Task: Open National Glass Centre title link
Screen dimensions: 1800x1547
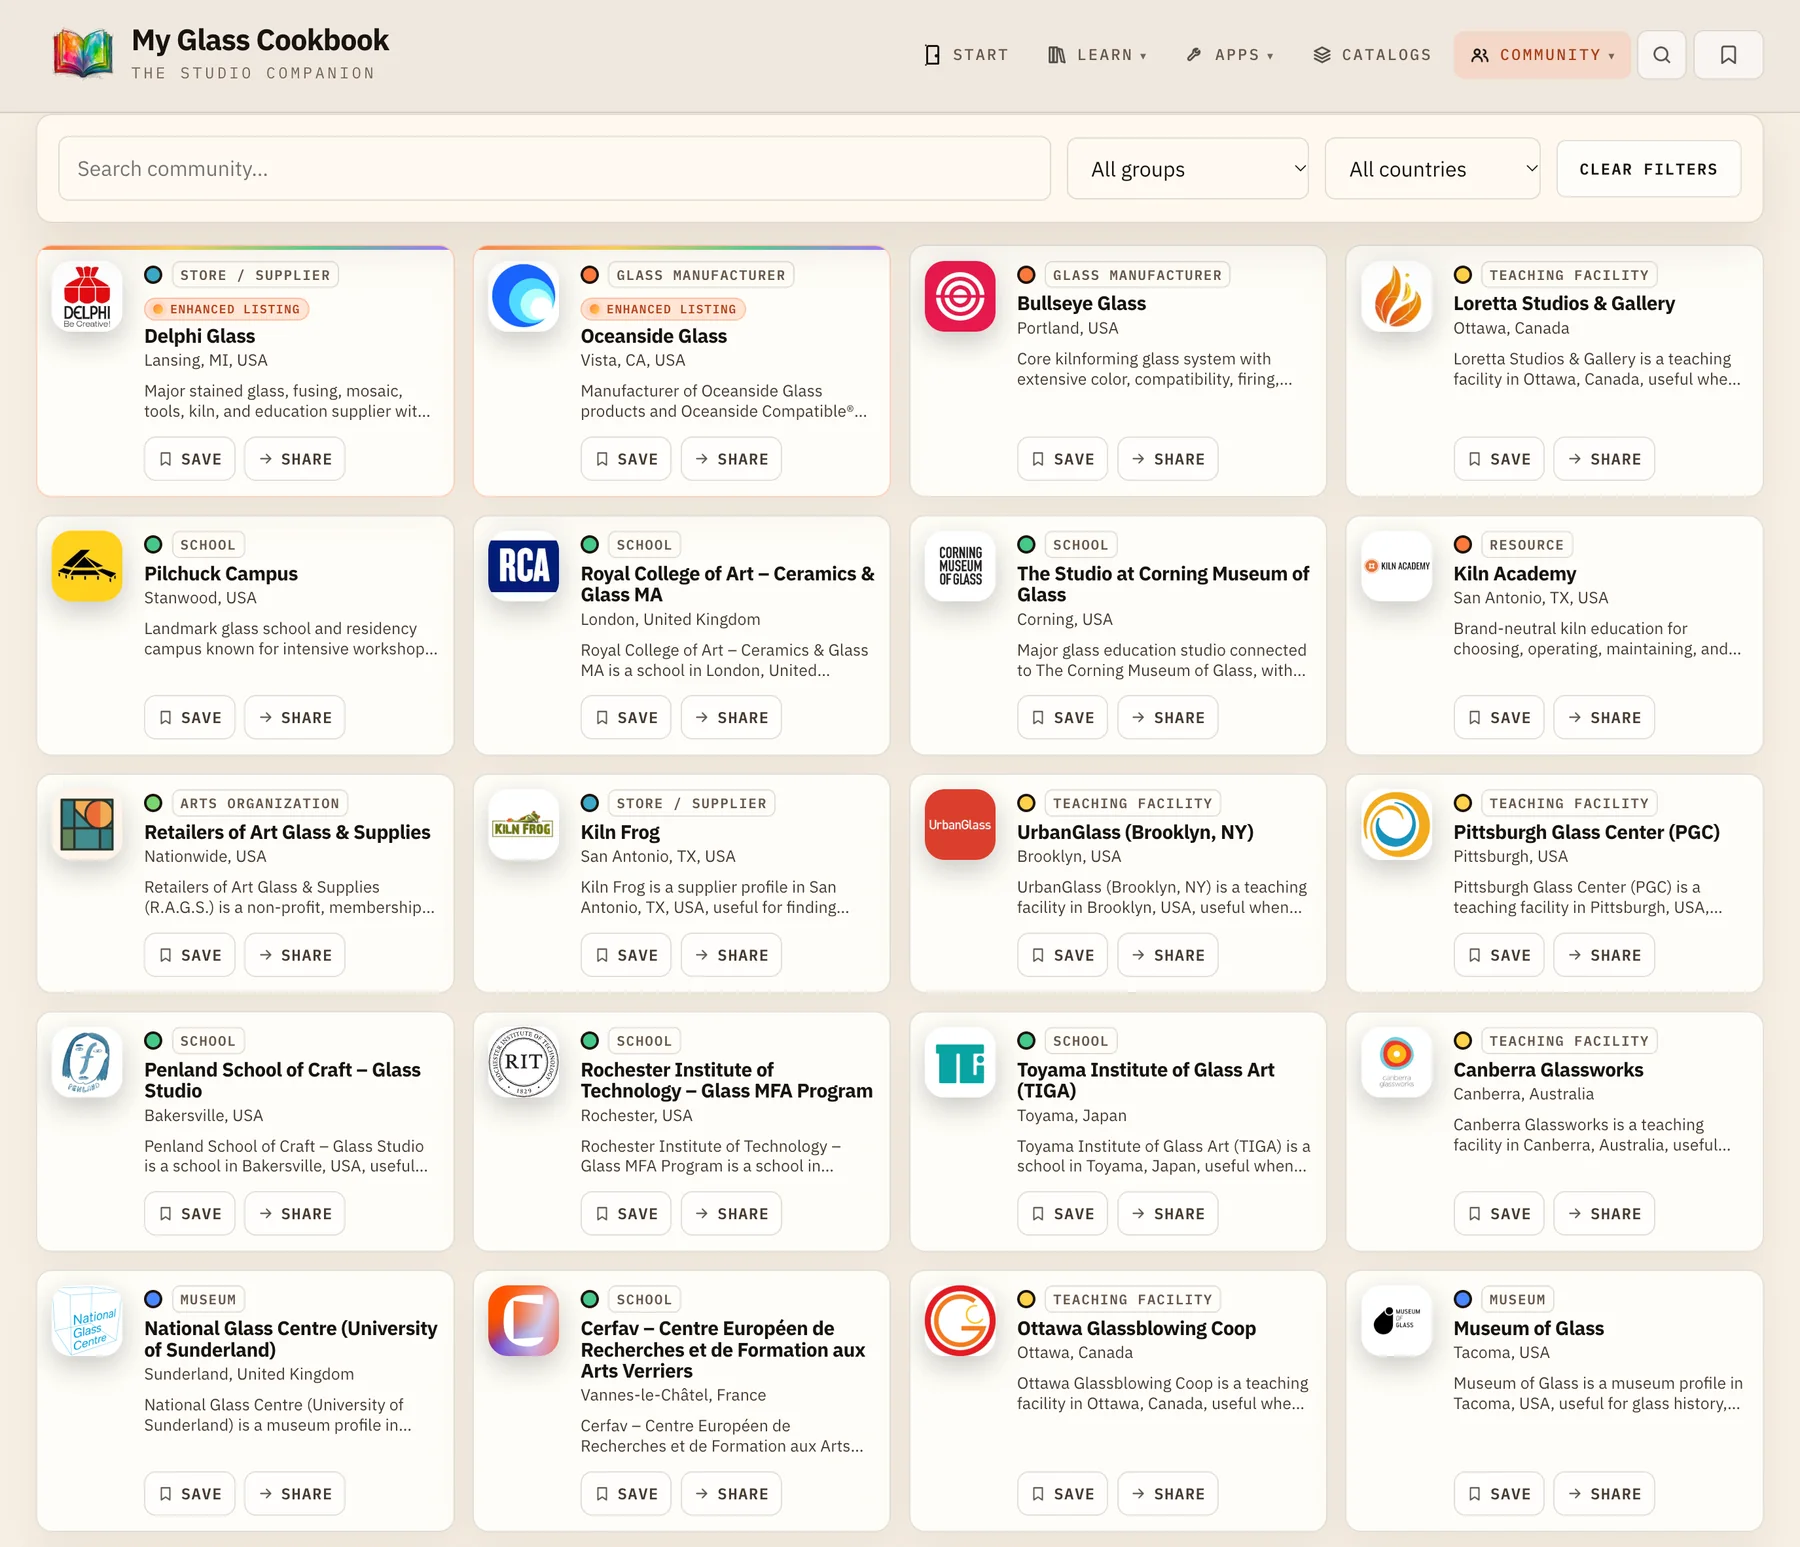Action: click(x=291, y=1339)
